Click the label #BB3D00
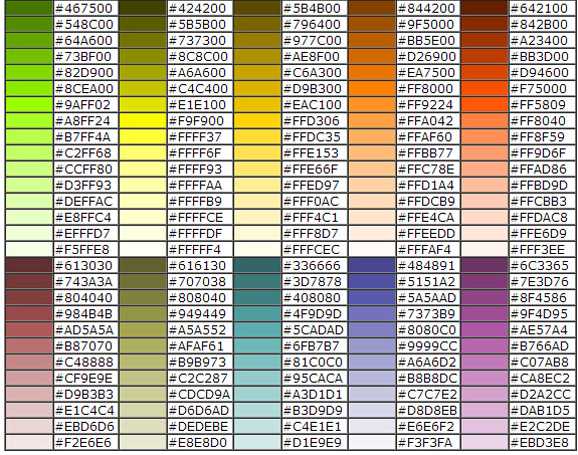Image resolution: width=578 pixels, height=455 pixels. click(539, 56)
